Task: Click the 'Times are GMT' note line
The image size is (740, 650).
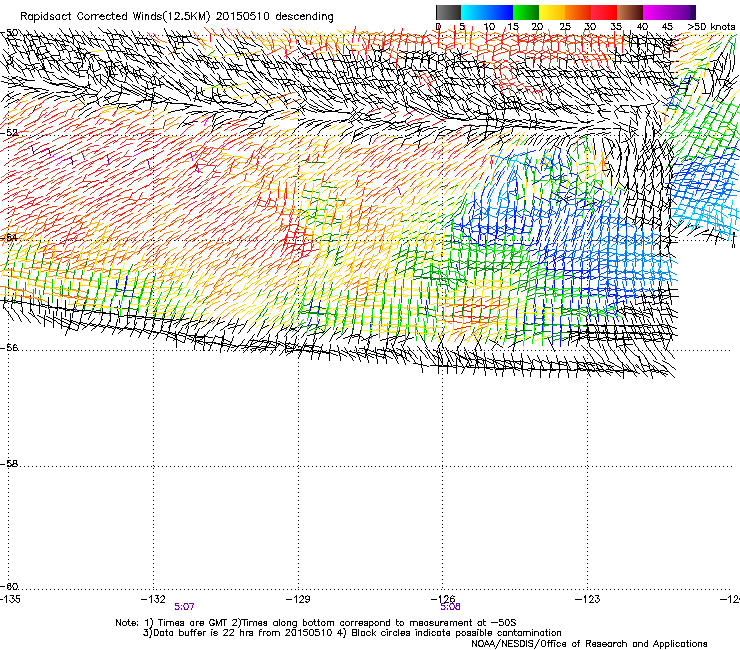Action: (x=316, y=623)
